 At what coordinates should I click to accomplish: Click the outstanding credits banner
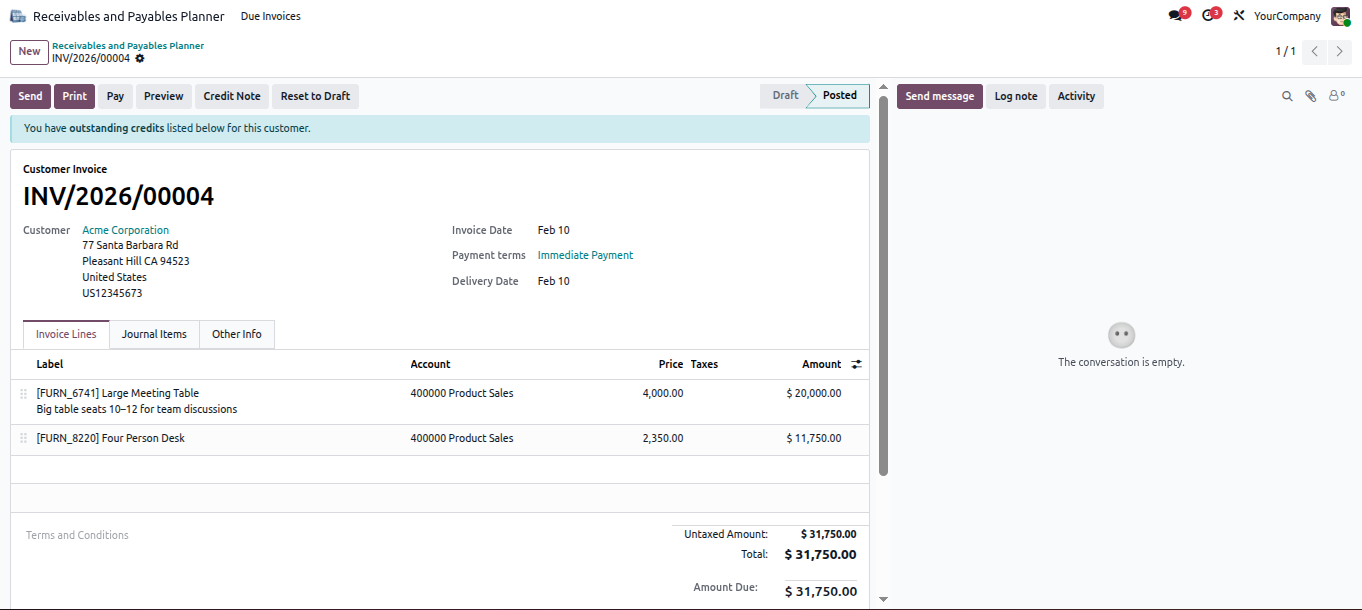point(440,128)
